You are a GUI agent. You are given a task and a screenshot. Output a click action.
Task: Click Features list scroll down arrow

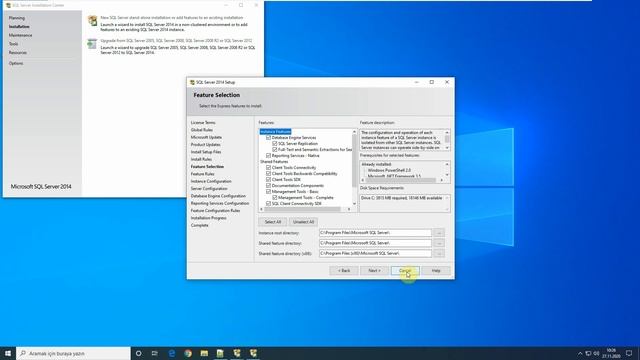pyautogui.click(x=354, y=203)
